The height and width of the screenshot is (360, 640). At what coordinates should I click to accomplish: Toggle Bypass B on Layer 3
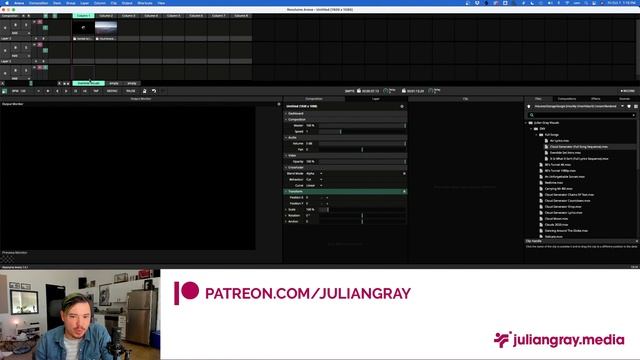[x=16, y=25]
